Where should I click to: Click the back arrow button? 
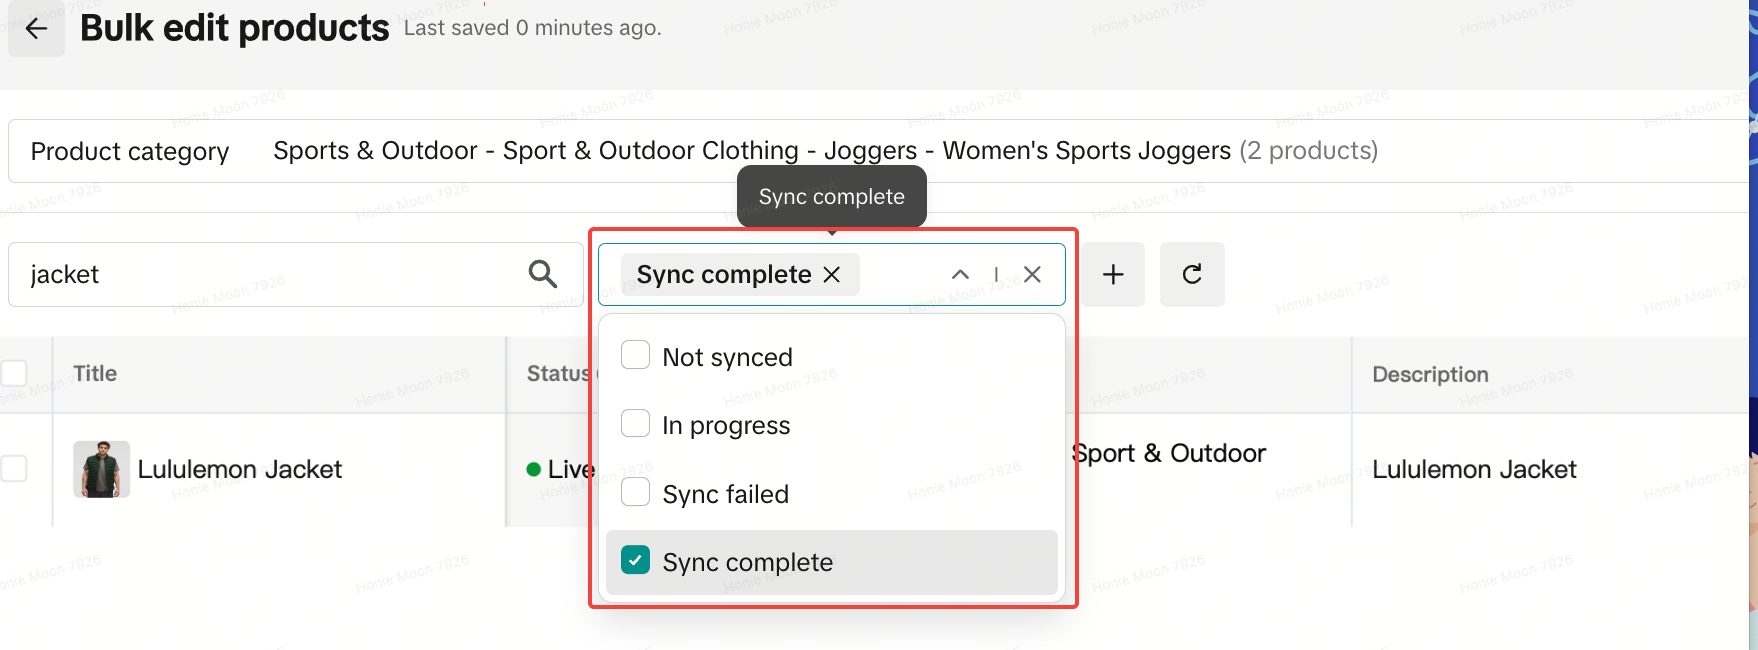pyautogui.click(x=36, y=29)
